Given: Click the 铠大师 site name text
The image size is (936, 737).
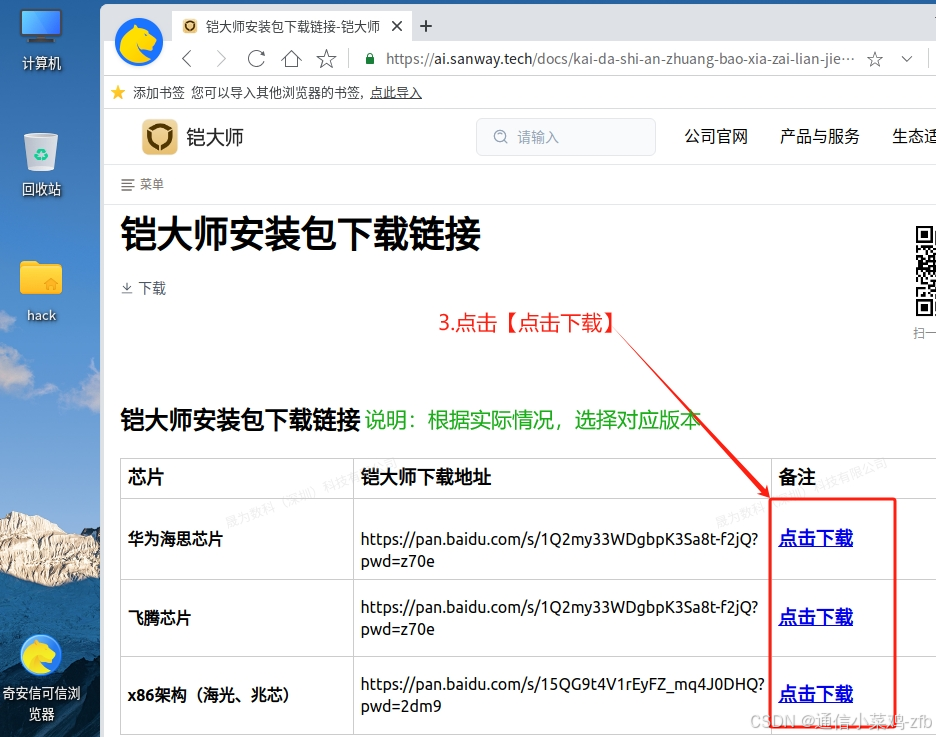Looking at the screenshot, I should tap(215, 137).
